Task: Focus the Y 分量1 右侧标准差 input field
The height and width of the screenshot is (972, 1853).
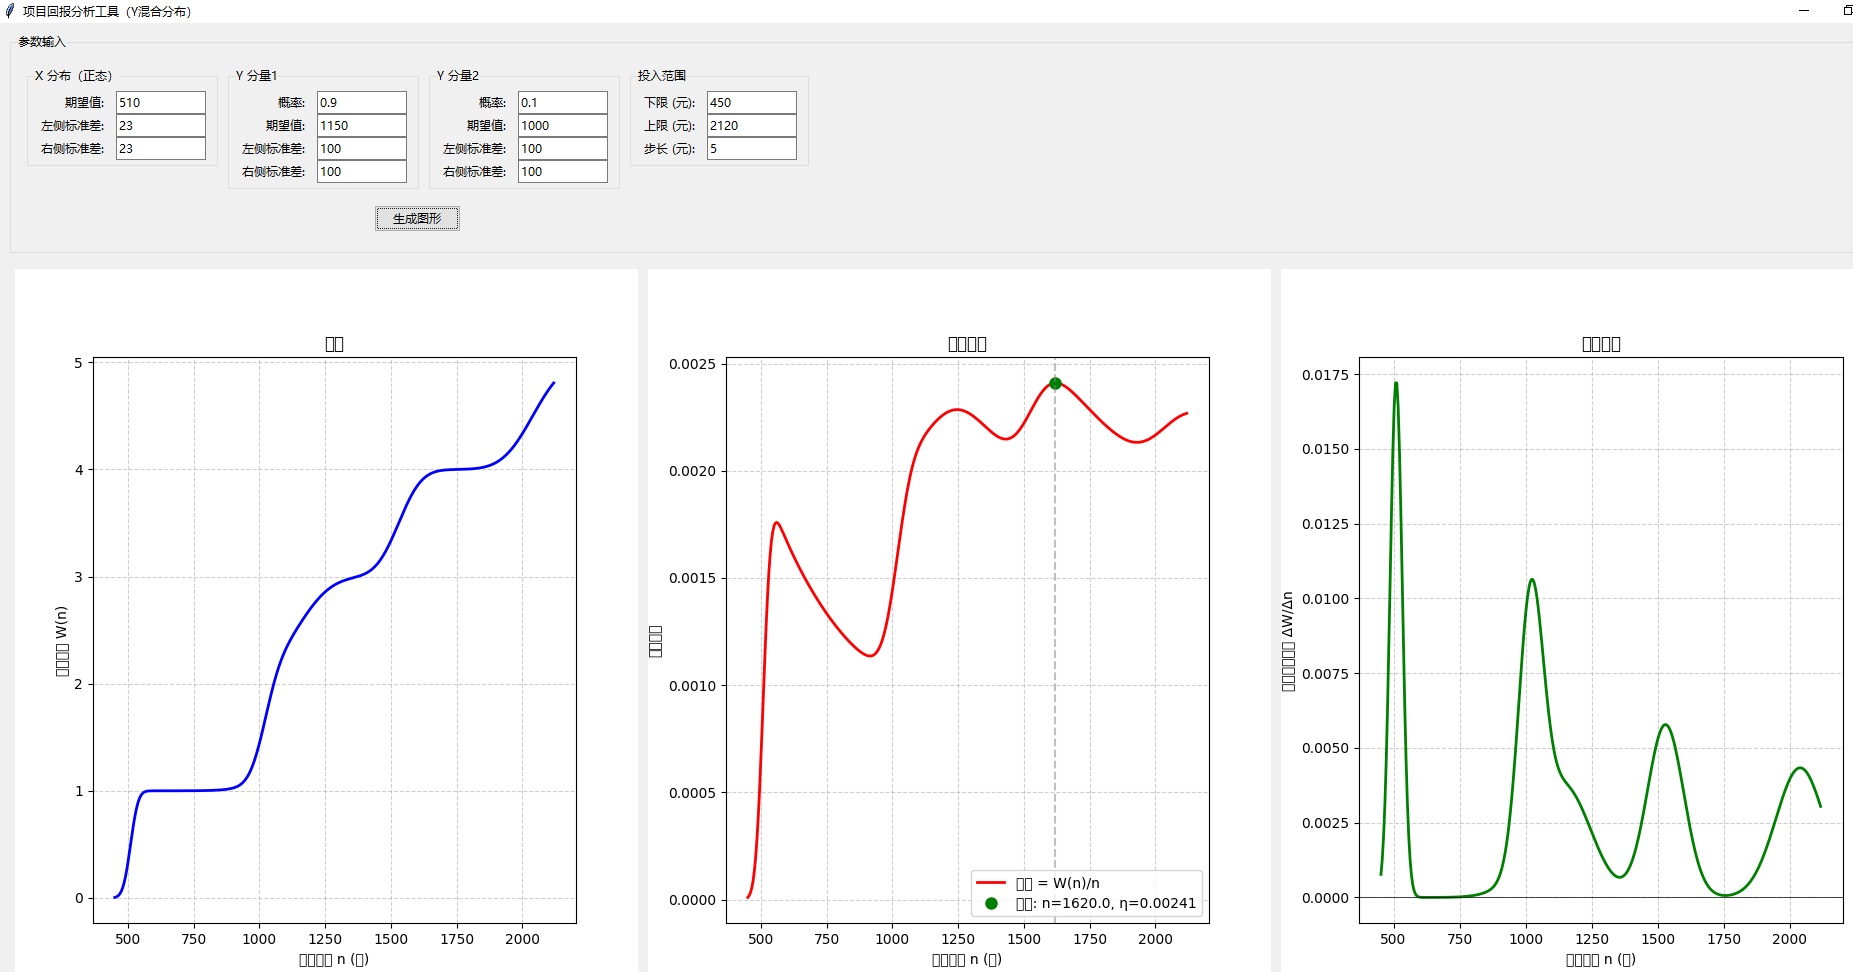Action: click(x=361, y=171)
